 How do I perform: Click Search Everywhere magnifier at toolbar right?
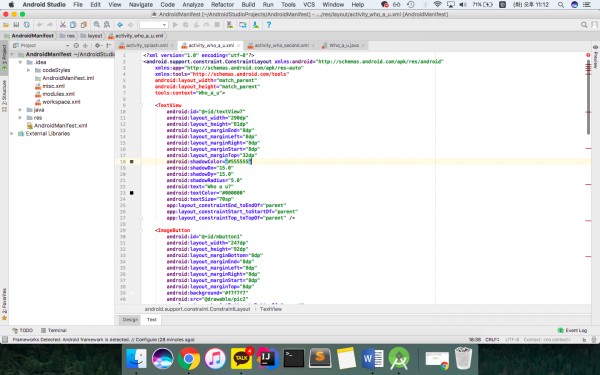584,25
